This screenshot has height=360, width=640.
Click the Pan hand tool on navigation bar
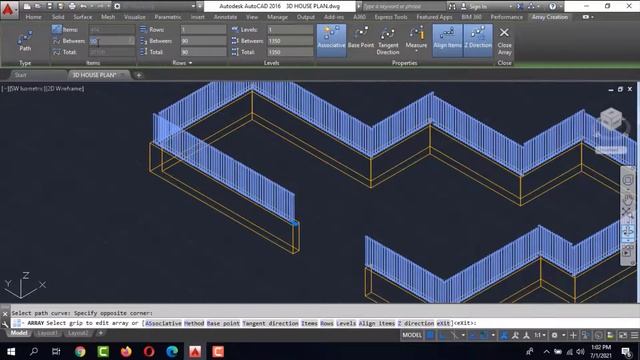(x=627, y=200)
